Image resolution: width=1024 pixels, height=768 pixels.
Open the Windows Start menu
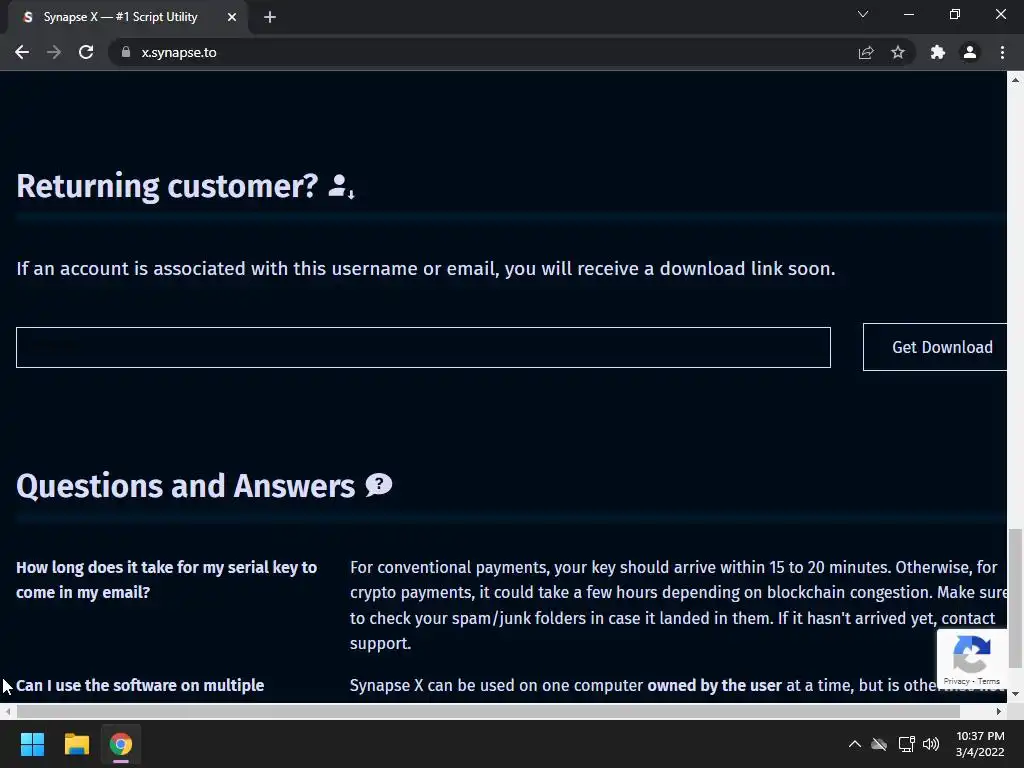click(32, 744)
